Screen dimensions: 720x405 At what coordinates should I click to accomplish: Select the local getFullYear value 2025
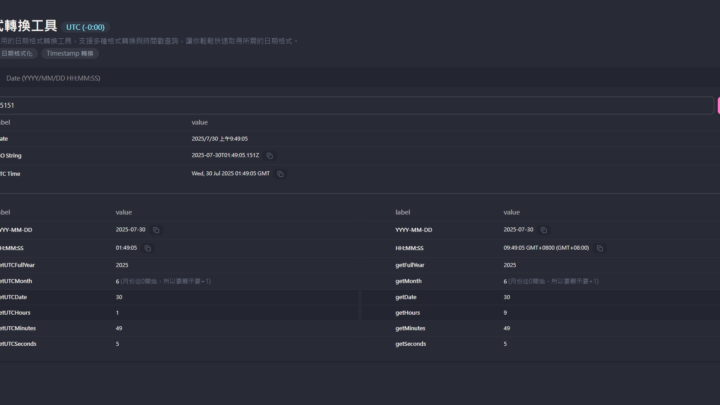[510, 265]
